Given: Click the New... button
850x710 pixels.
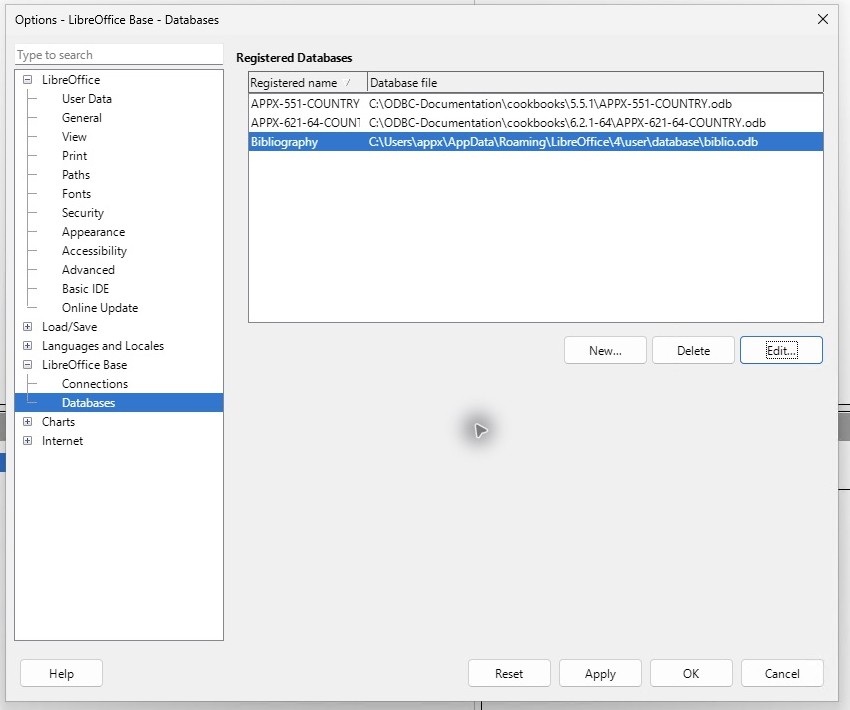Looking at the screenshot, I should [x=605, y=350].
